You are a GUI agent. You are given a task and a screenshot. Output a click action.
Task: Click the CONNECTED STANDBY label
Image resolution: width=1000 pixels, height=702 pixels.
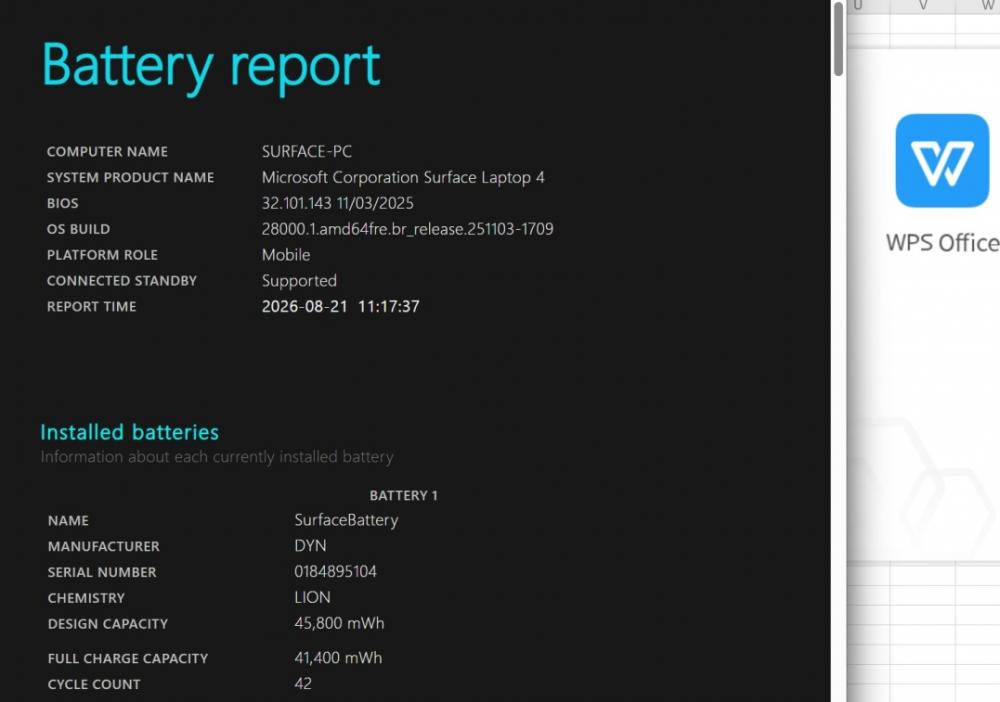point(122,281)
